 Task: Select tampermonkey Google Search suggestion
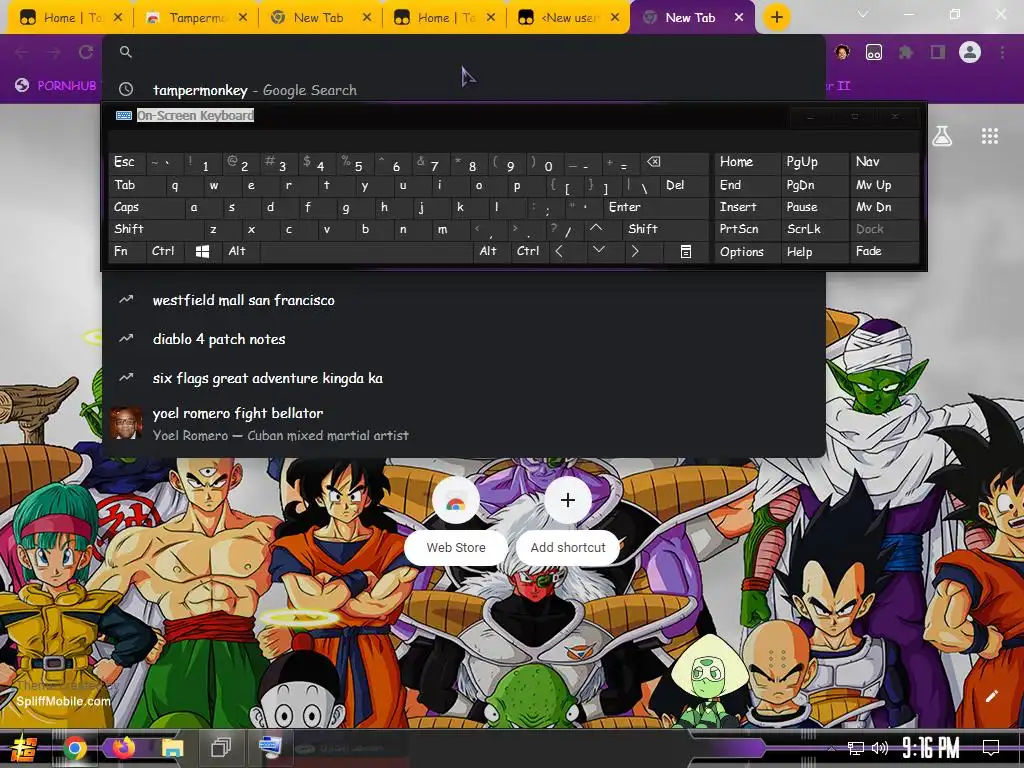[x=463, y=90]
